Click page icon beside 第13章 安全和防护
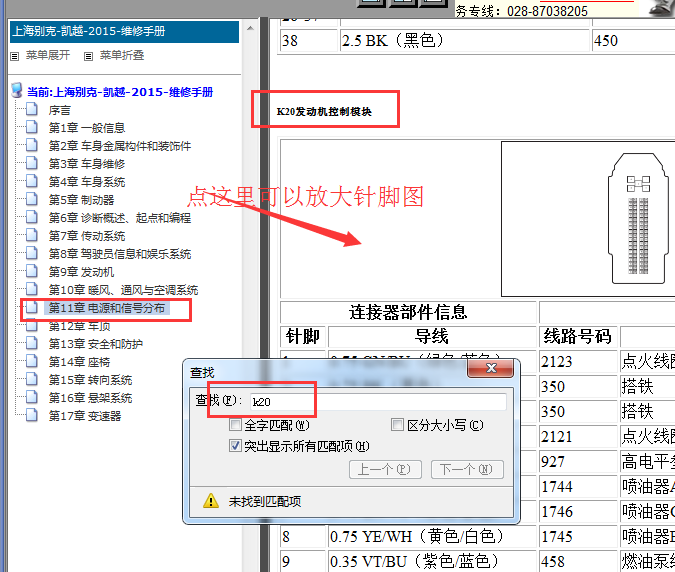The width and height of the screenshot is (675, 572). tap(31, 343)
